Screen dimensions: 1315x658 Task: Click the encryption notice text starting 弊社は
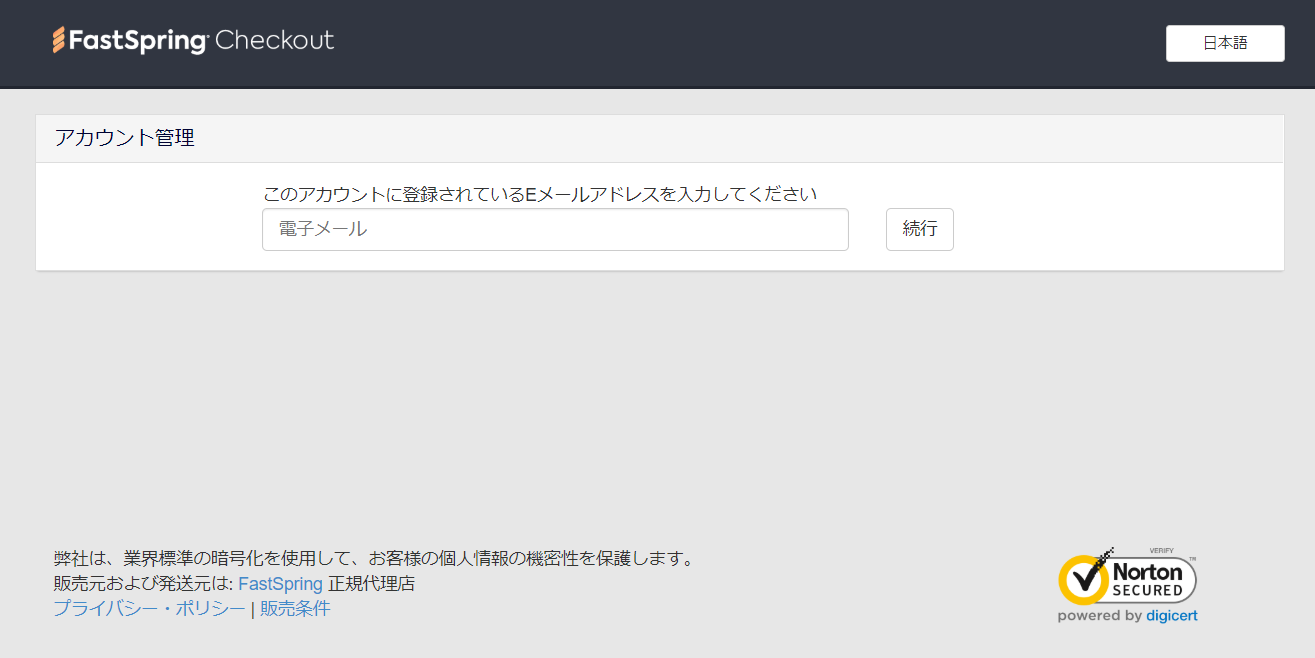(373, 558)
